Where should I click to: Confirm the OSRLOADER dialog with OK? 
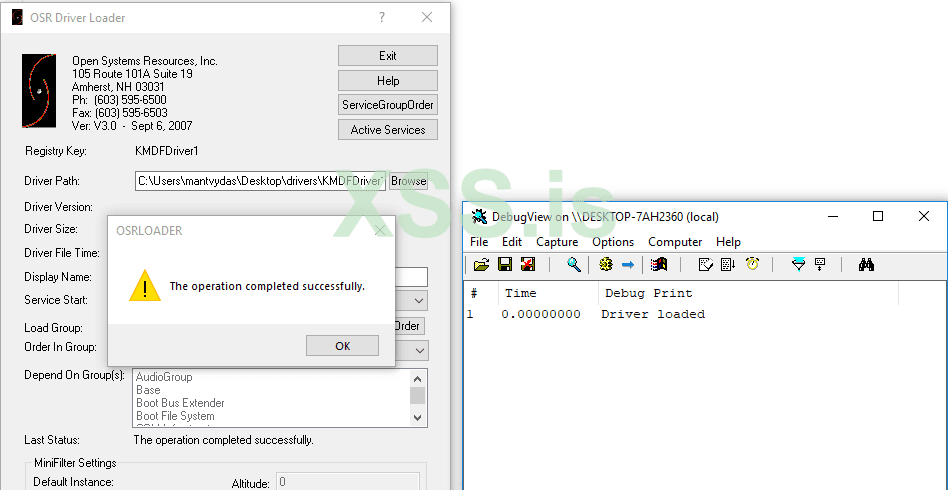pos(342,345)
